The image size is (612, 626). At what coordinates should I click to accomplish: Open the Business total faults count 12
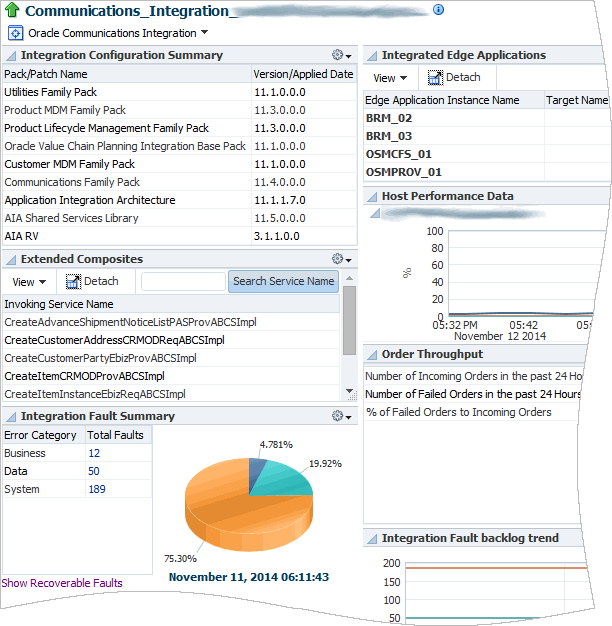coord(94,453)
